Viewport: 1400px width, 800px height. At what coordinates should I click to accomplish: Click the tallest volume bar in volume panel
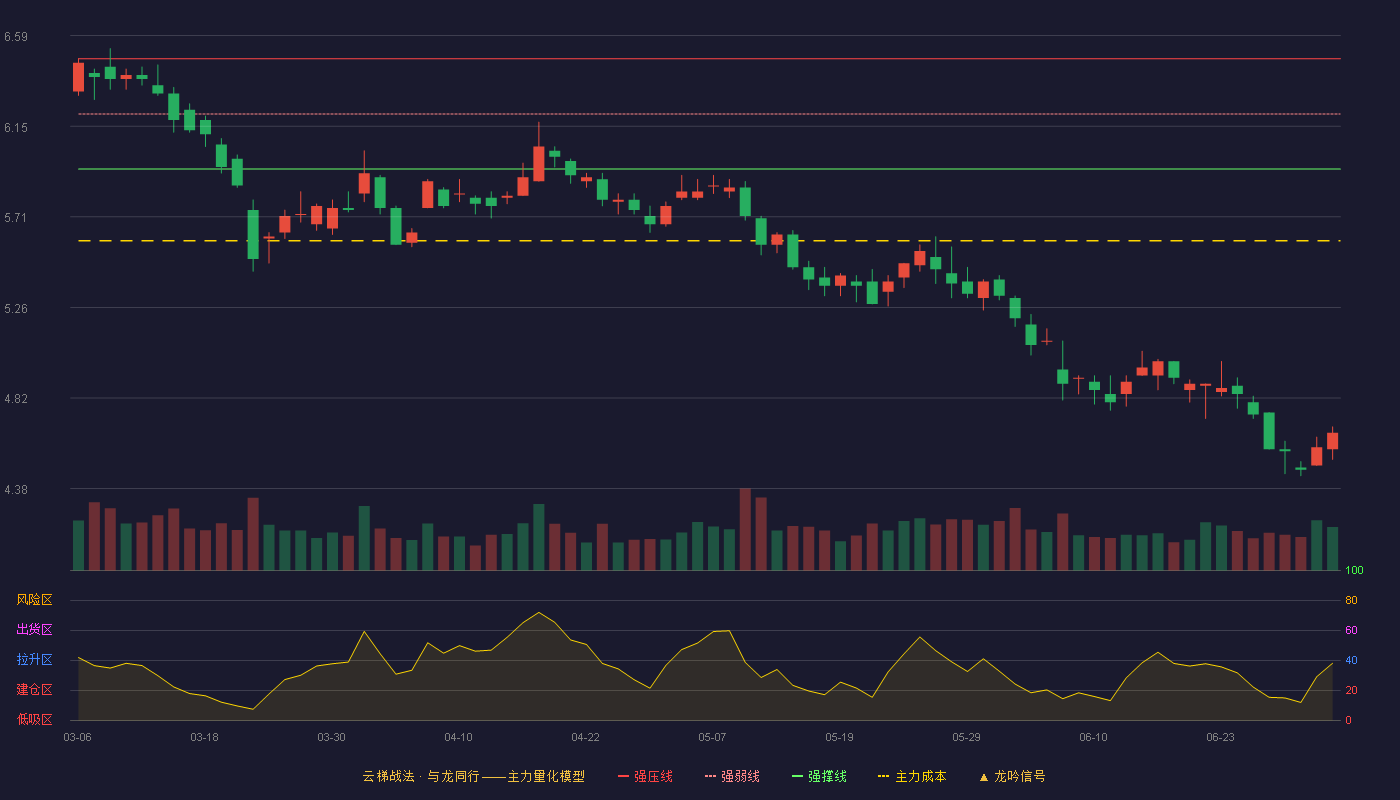[745, 529]
